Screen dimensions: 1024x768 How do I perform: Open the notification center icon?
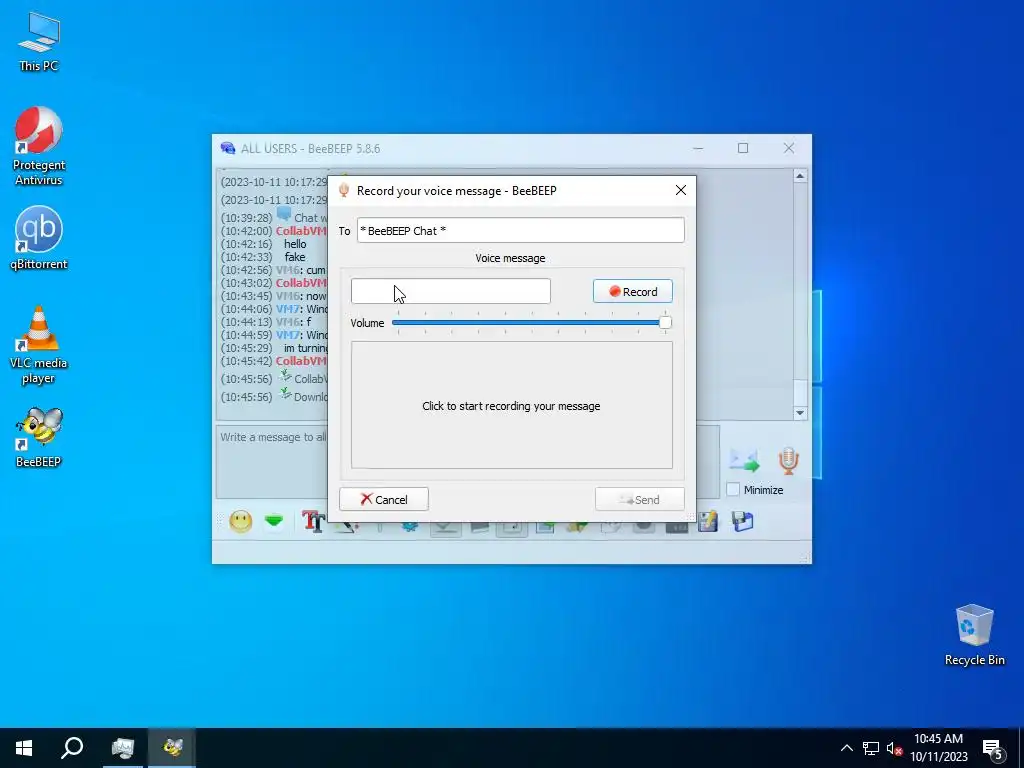pos(993,750)
